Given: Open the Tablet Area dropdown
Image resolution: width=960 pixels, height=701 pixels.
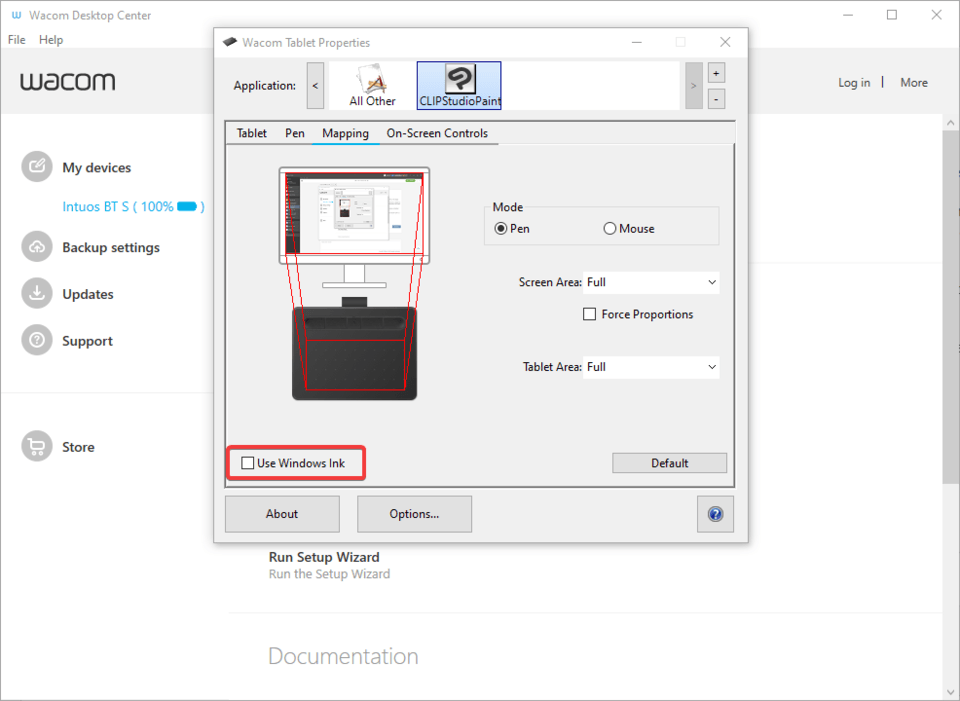Looking at the screenshot, I should coord(651,367).
